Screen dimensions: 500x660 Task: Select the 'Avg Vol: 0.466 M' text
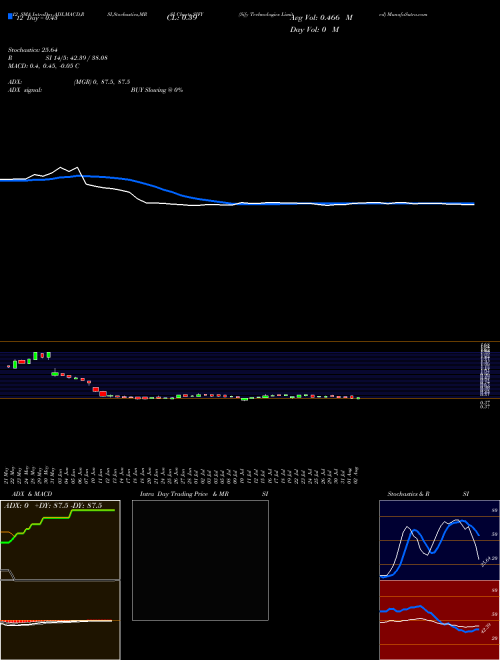click(321, 18)
